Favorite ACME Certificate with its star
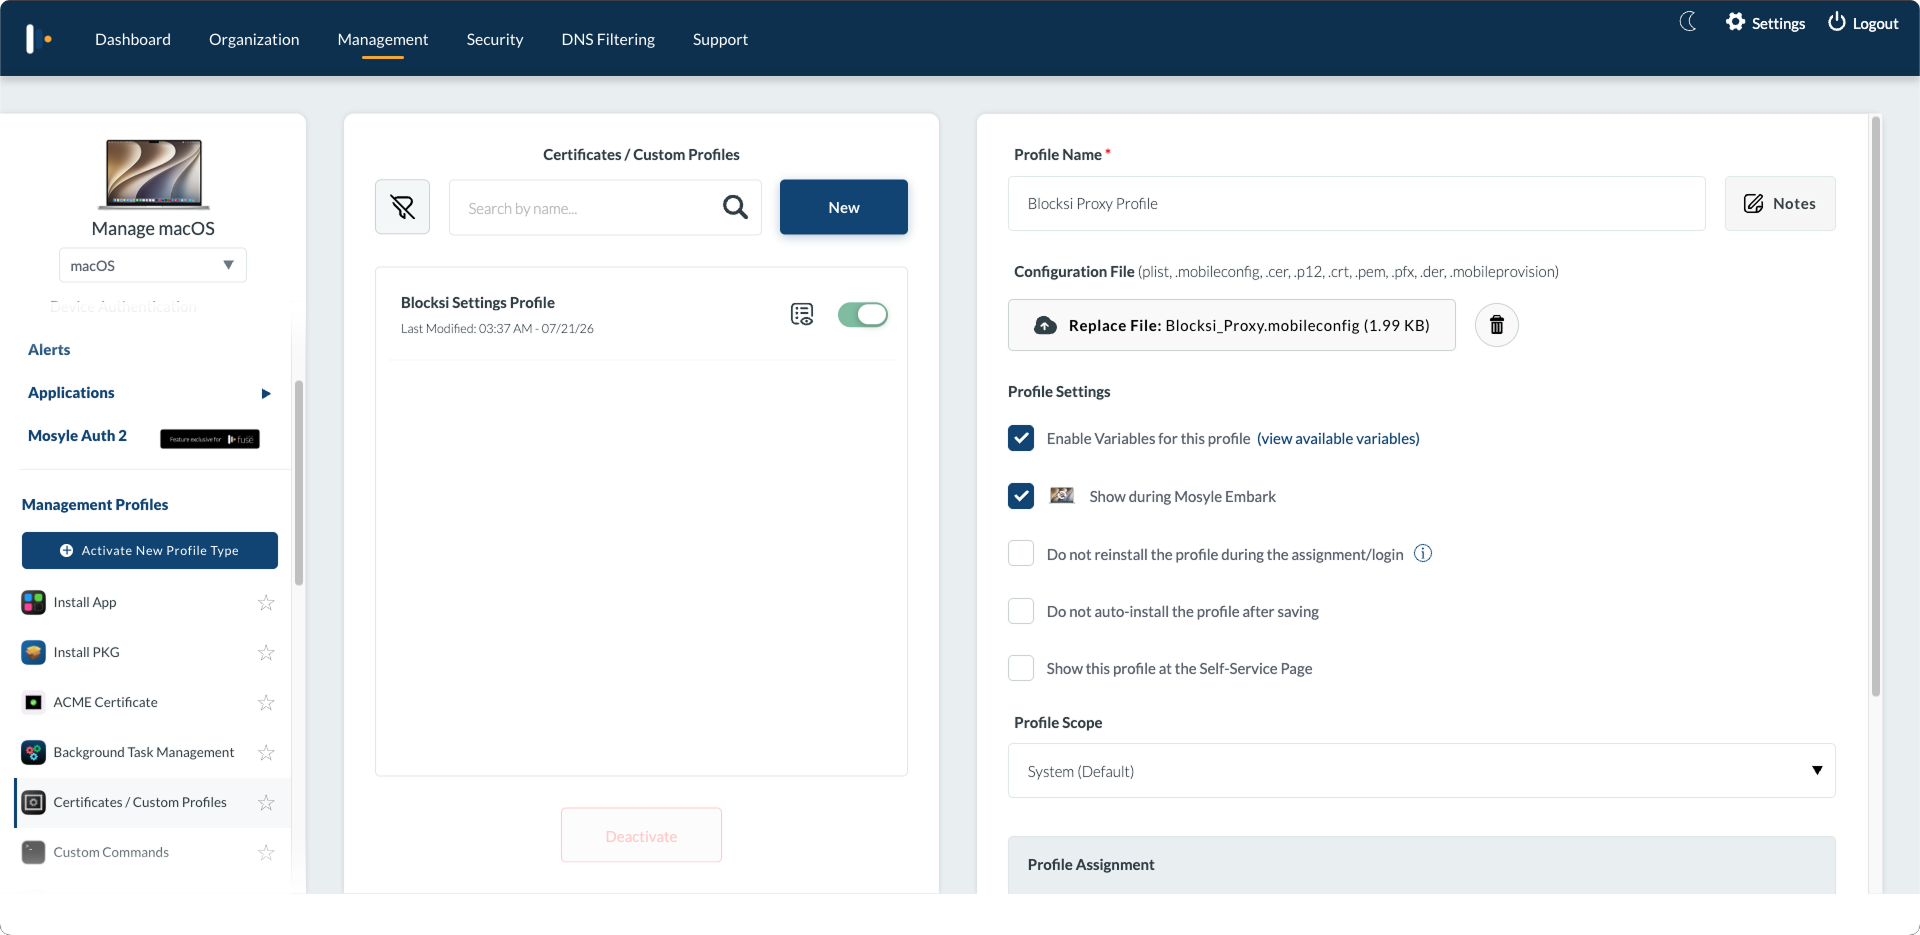This screenshot has width=1920, height=935. [266, 702]
